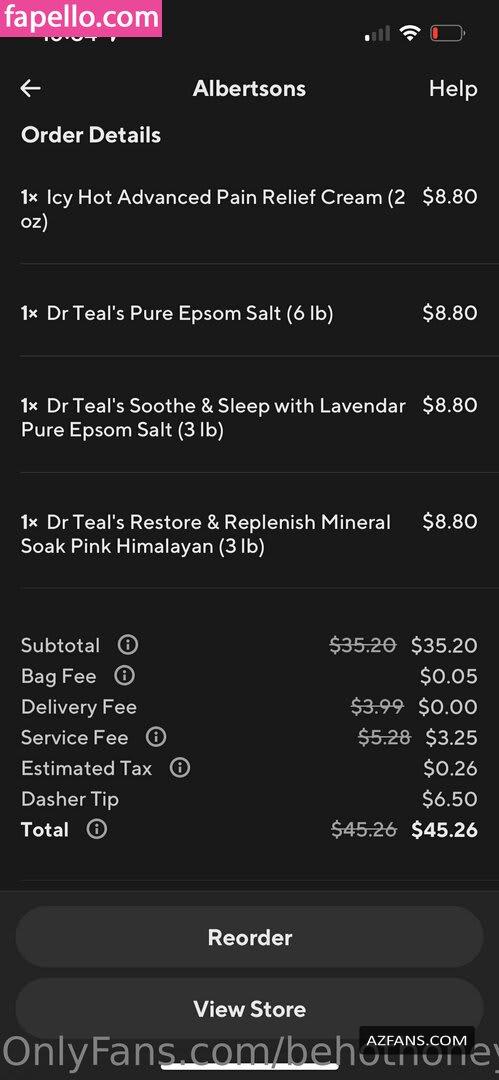
Task: Tap the Albertsons store title
Action: [x=250, y=88]
